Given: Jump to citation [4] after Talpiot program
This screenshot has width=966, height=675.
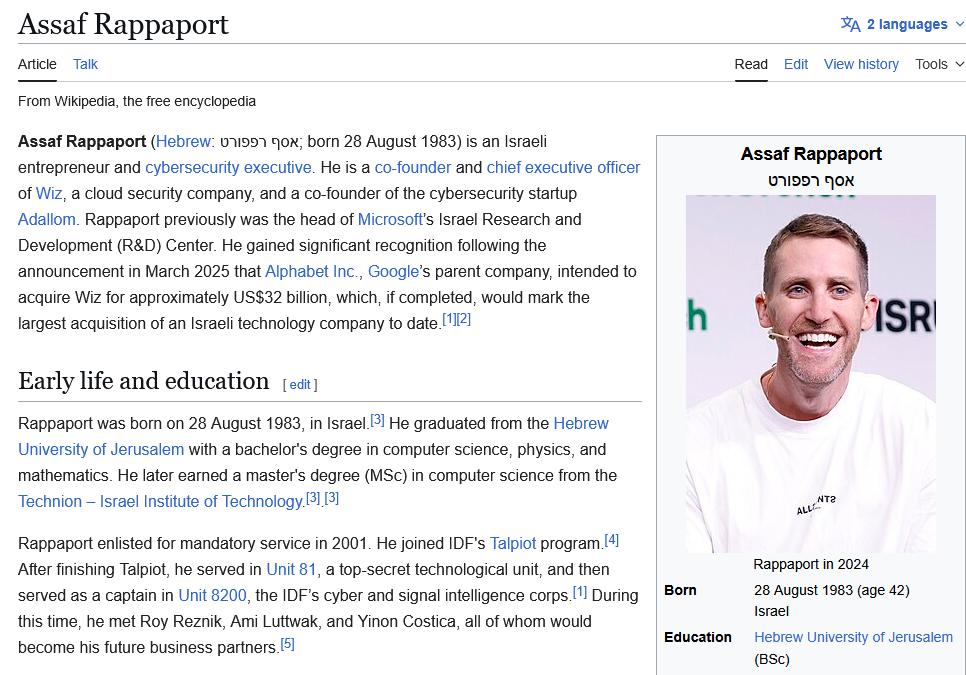Looking at the screenshot, I should [611, 540].
